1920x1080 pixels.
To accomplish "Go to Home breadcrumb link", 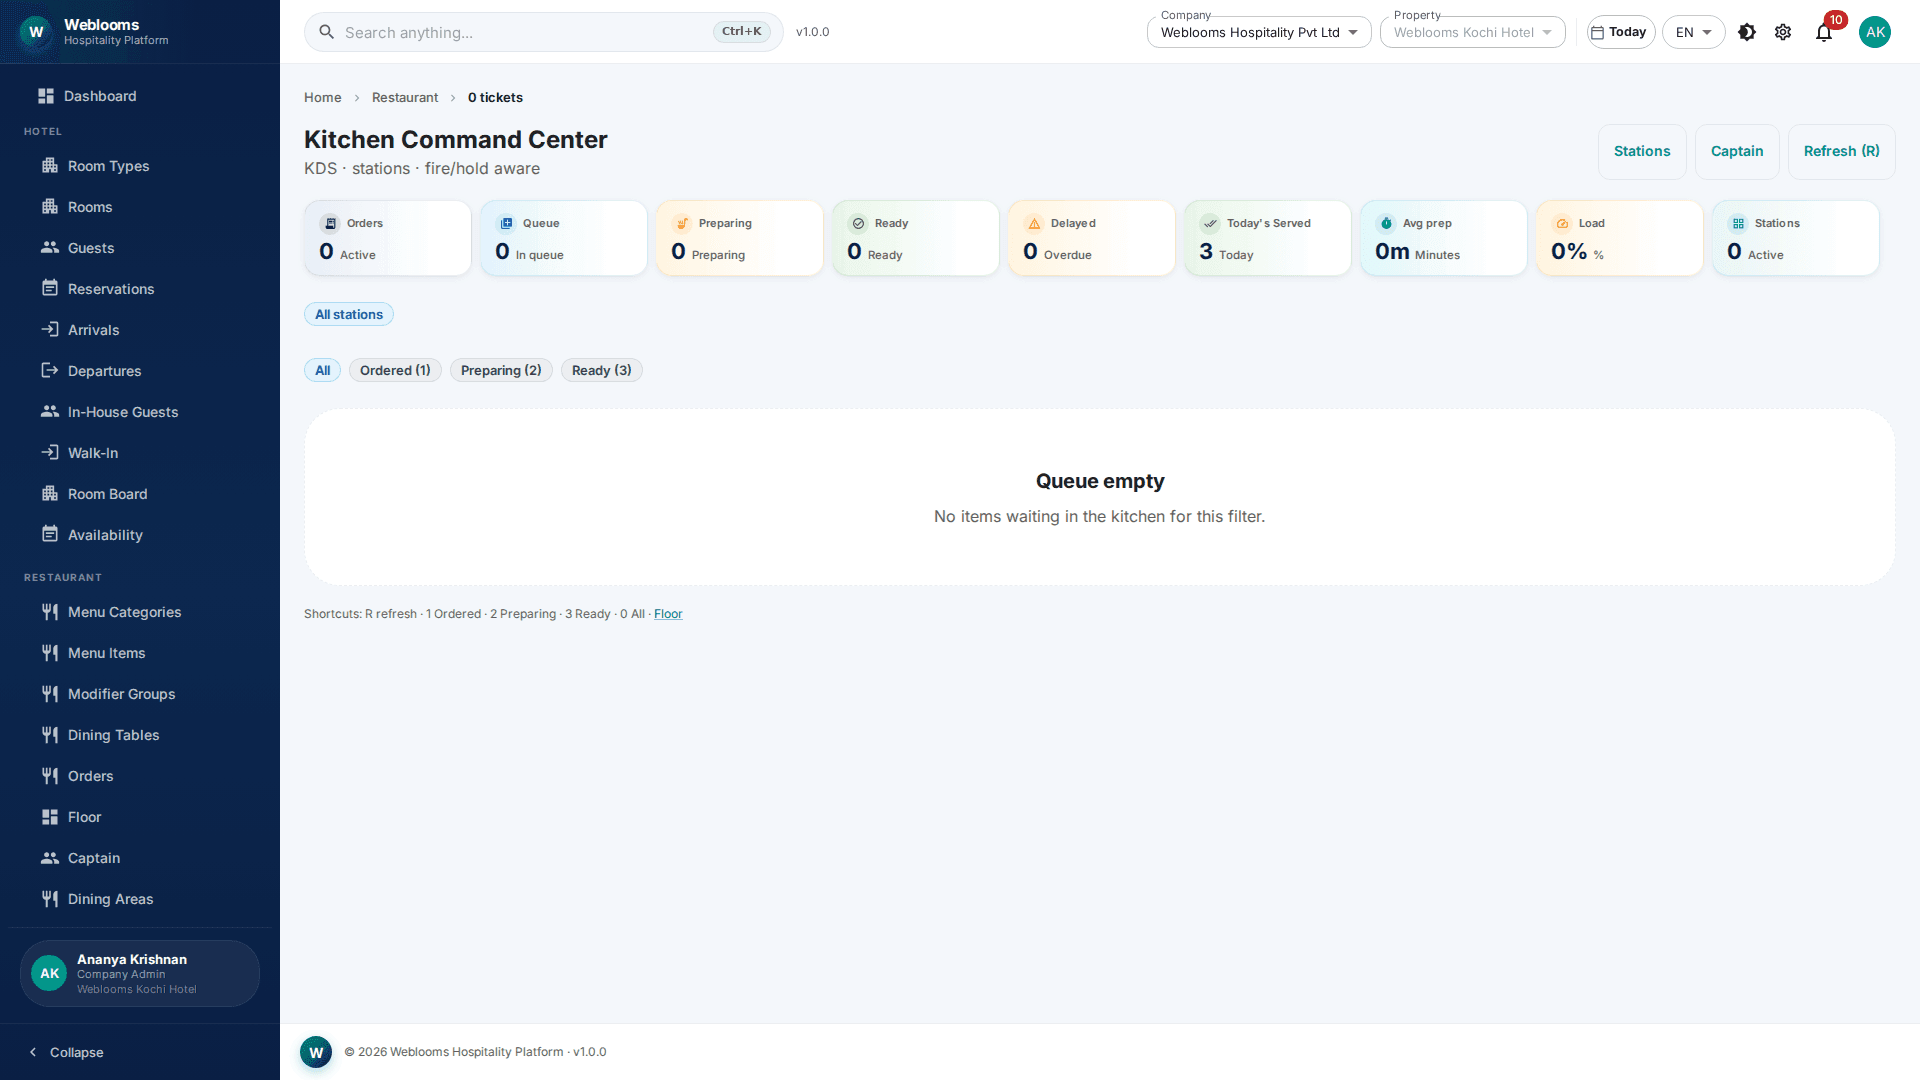I will point(322,97).
